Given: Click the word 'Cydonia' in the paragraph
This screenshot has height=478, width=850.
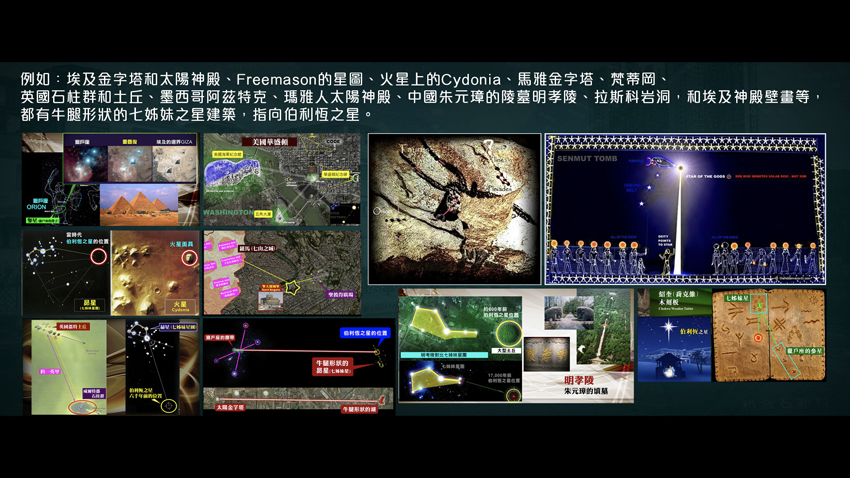Looking at the screenshot, I should tap(471, 80).
